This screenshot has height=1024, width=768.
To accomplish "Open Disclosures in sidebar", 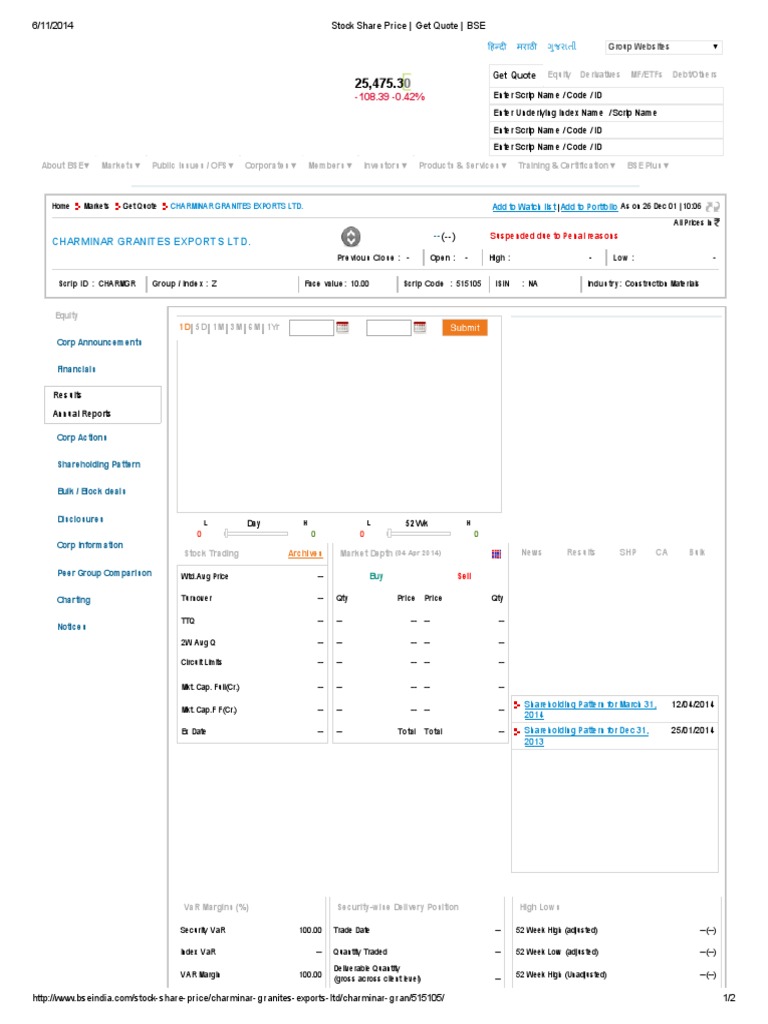I will [x=80, y=519].
